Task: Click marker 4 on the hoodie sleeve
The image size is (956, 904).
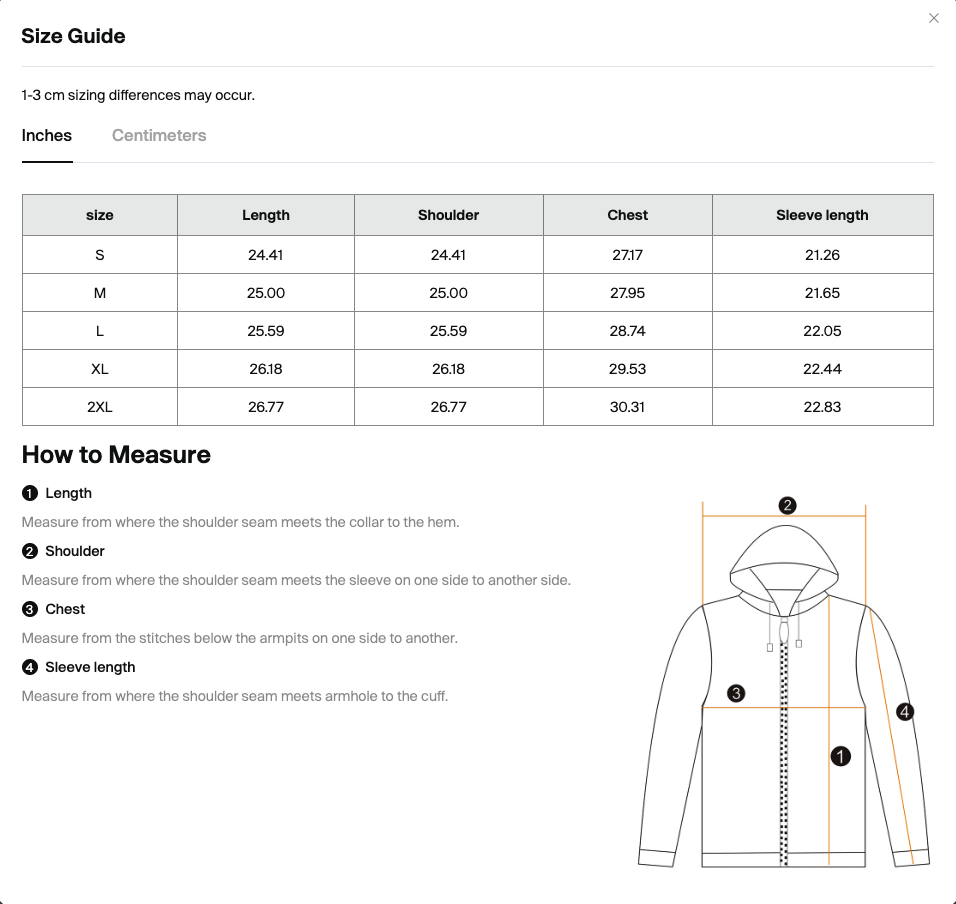Action: (x=905, y=711)
